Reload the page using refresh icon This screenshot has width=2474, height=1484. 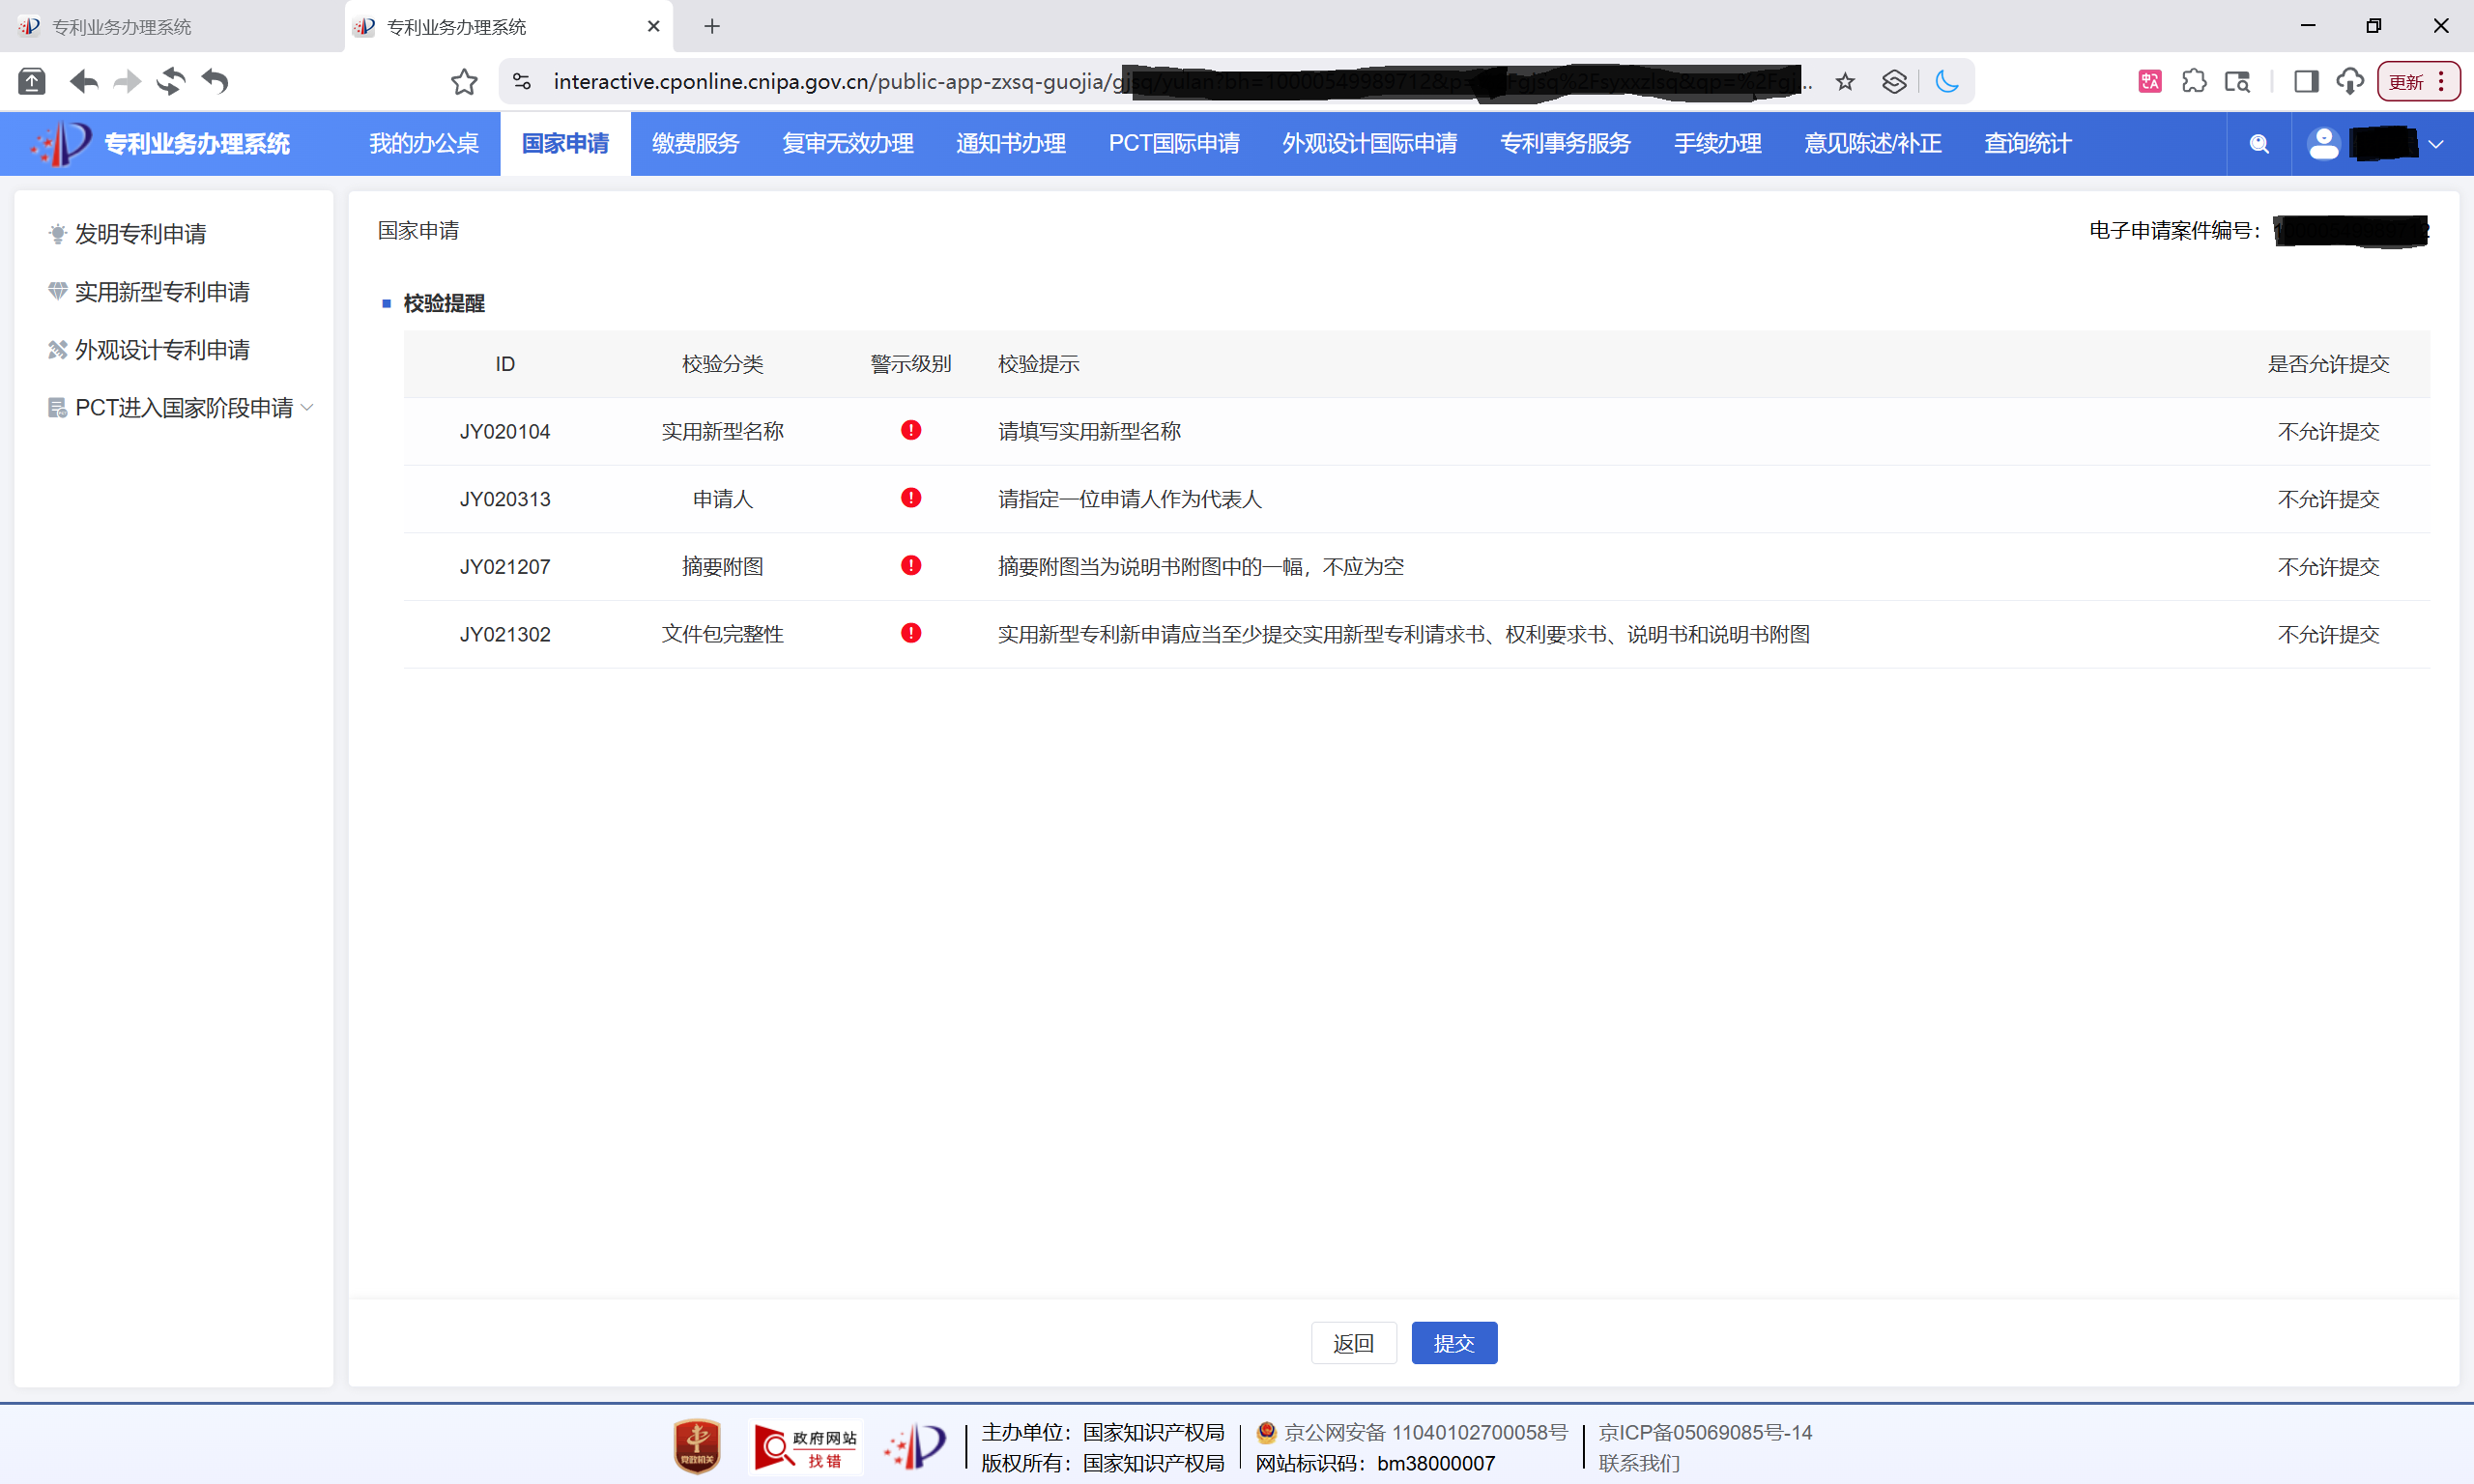tap(171, 82)
